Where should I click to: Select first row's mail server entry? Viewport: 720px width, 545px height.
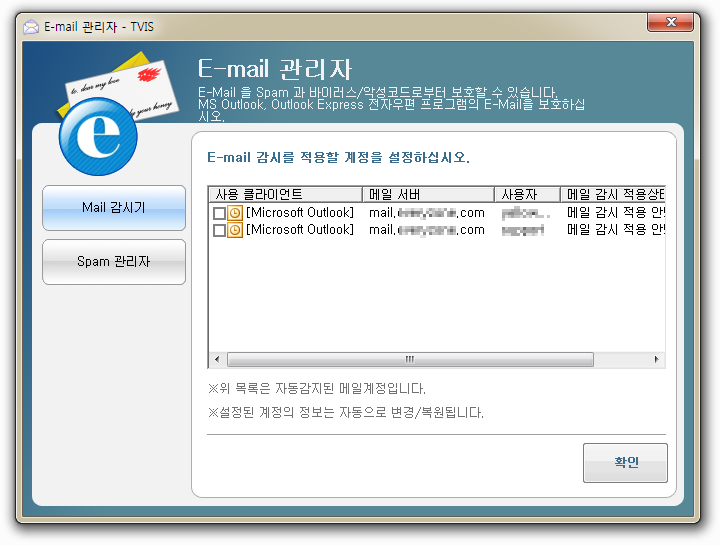(427, 213)
